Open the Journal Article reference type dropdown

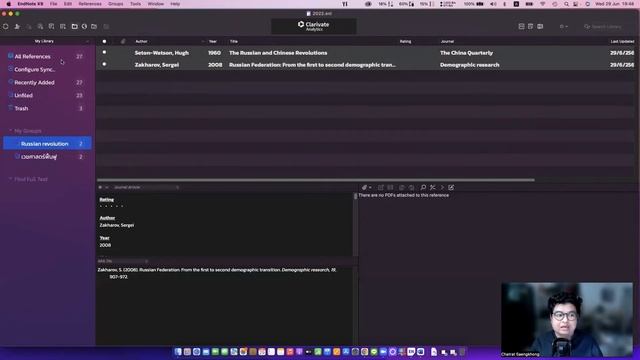146,187
